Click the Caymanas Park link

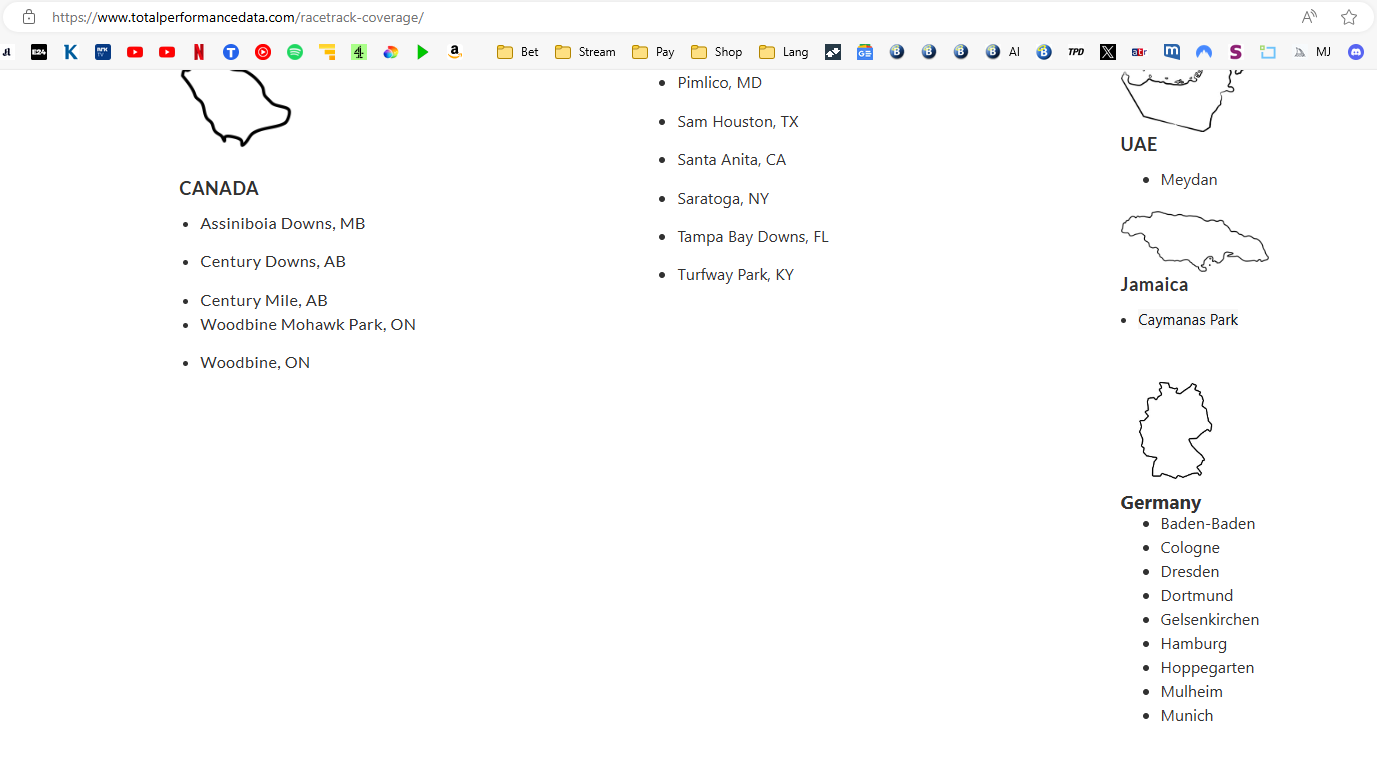(x=1188, y=320)
